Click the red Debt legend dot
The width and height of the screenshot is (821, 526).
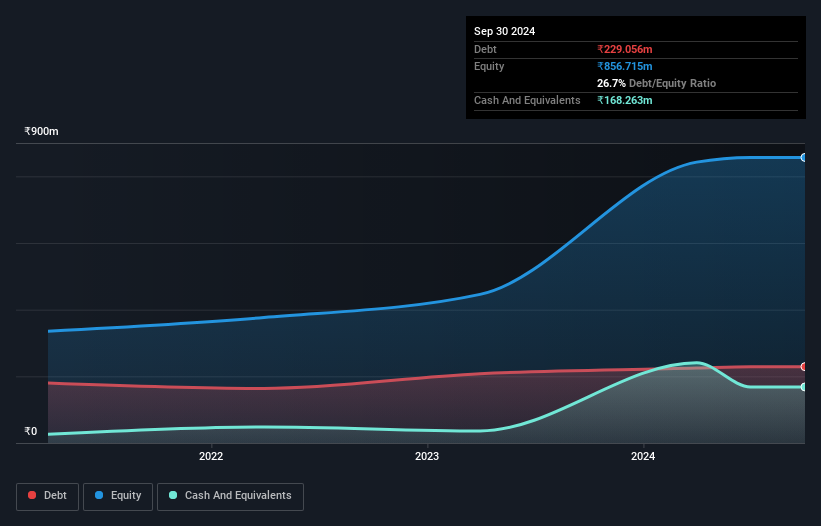coord(32,495)
